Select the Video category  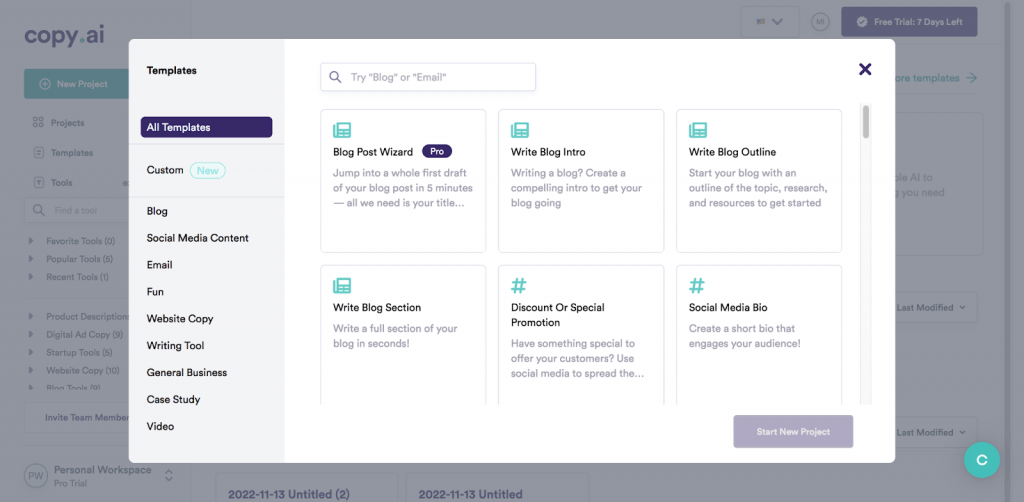[x=160, y=426]
